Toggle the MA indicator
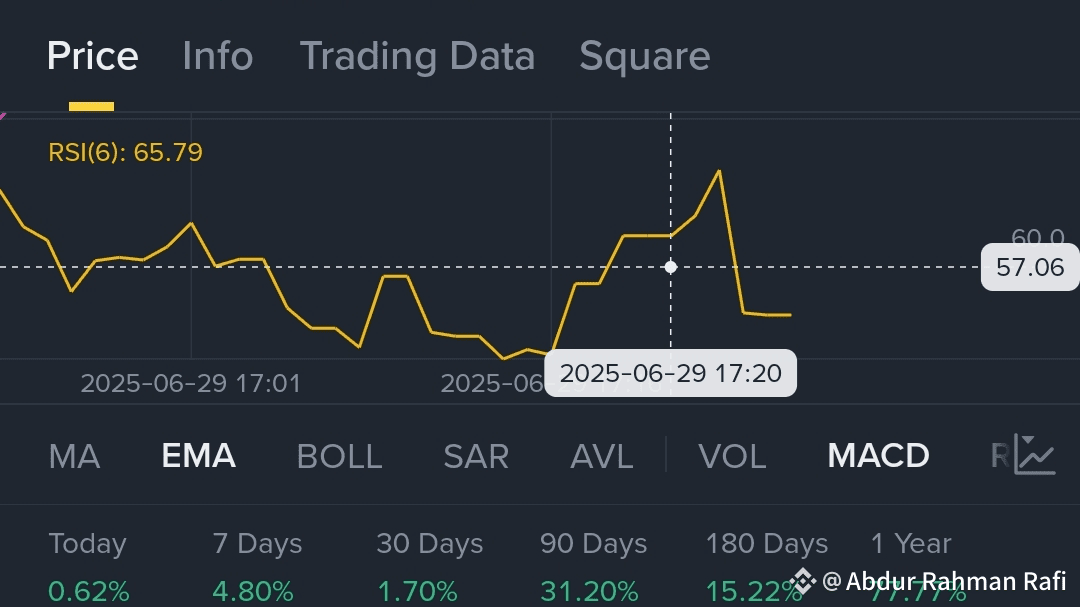The width and height of the screenshot is (1080, 607). (x=74, y=456)
